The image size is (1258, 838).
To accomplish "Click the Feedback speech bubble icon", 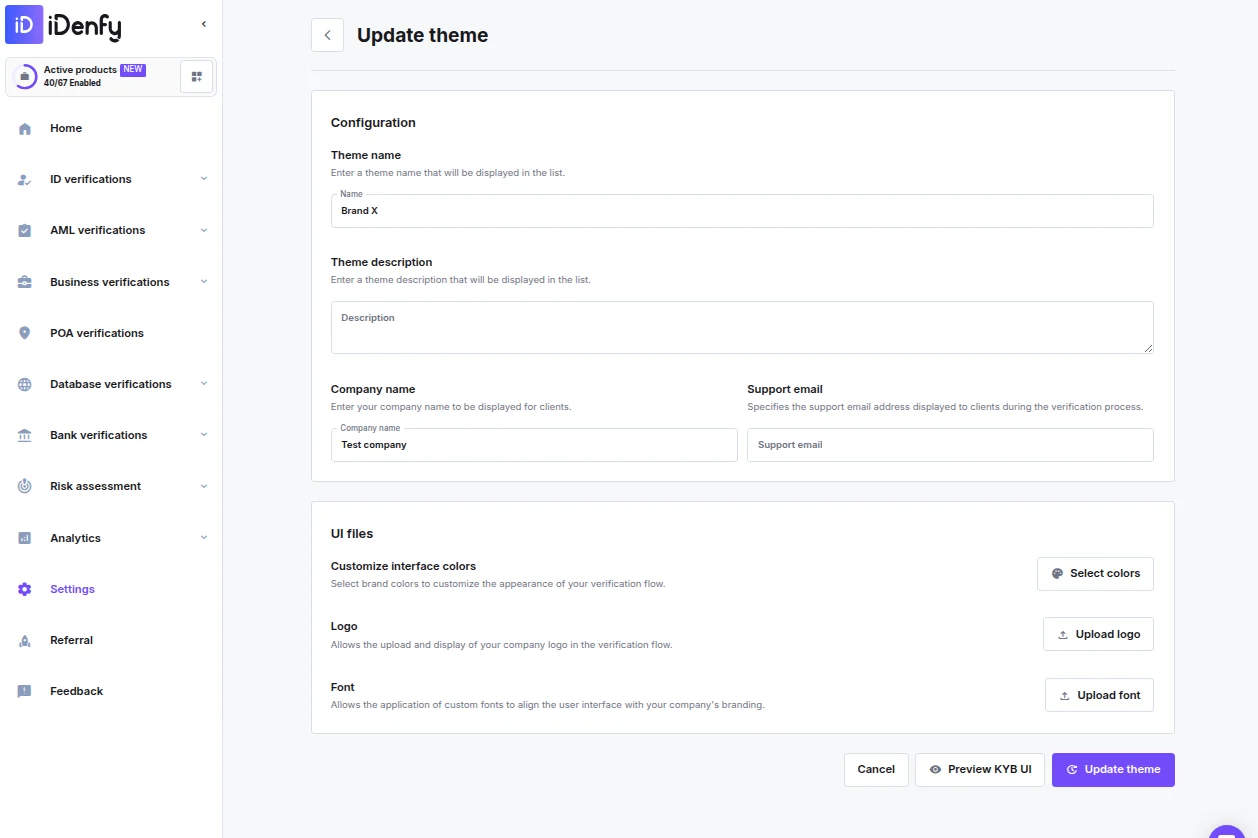I will tap(25, 692).
